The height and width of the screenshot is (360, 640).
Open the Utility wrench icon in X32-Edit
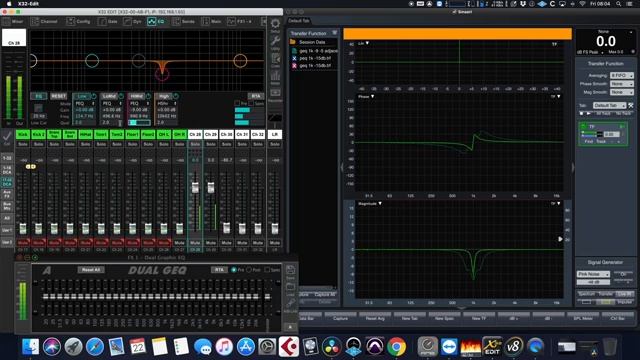coord(276,40)
